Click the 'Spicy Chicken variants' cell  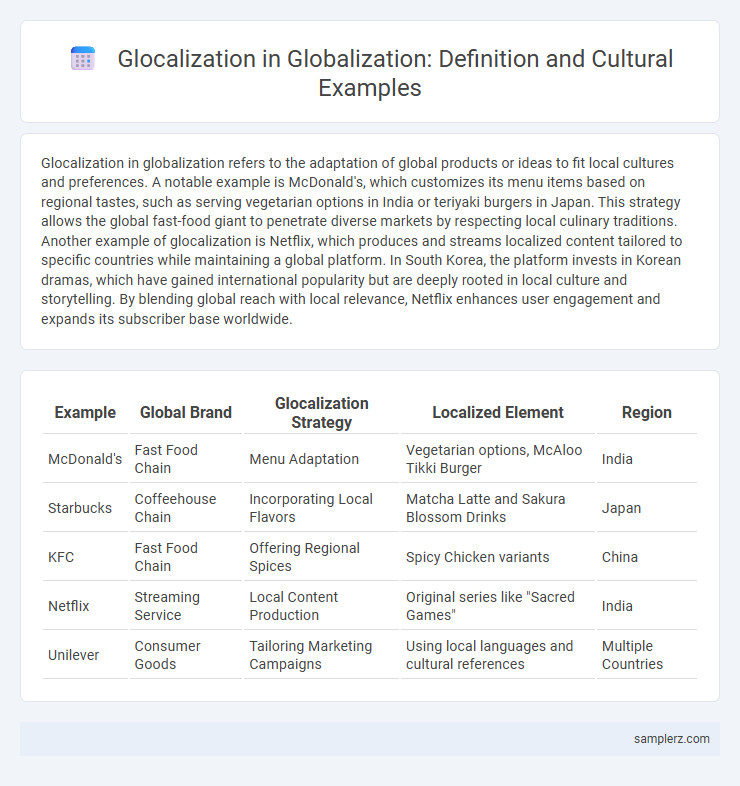point(498,557)
